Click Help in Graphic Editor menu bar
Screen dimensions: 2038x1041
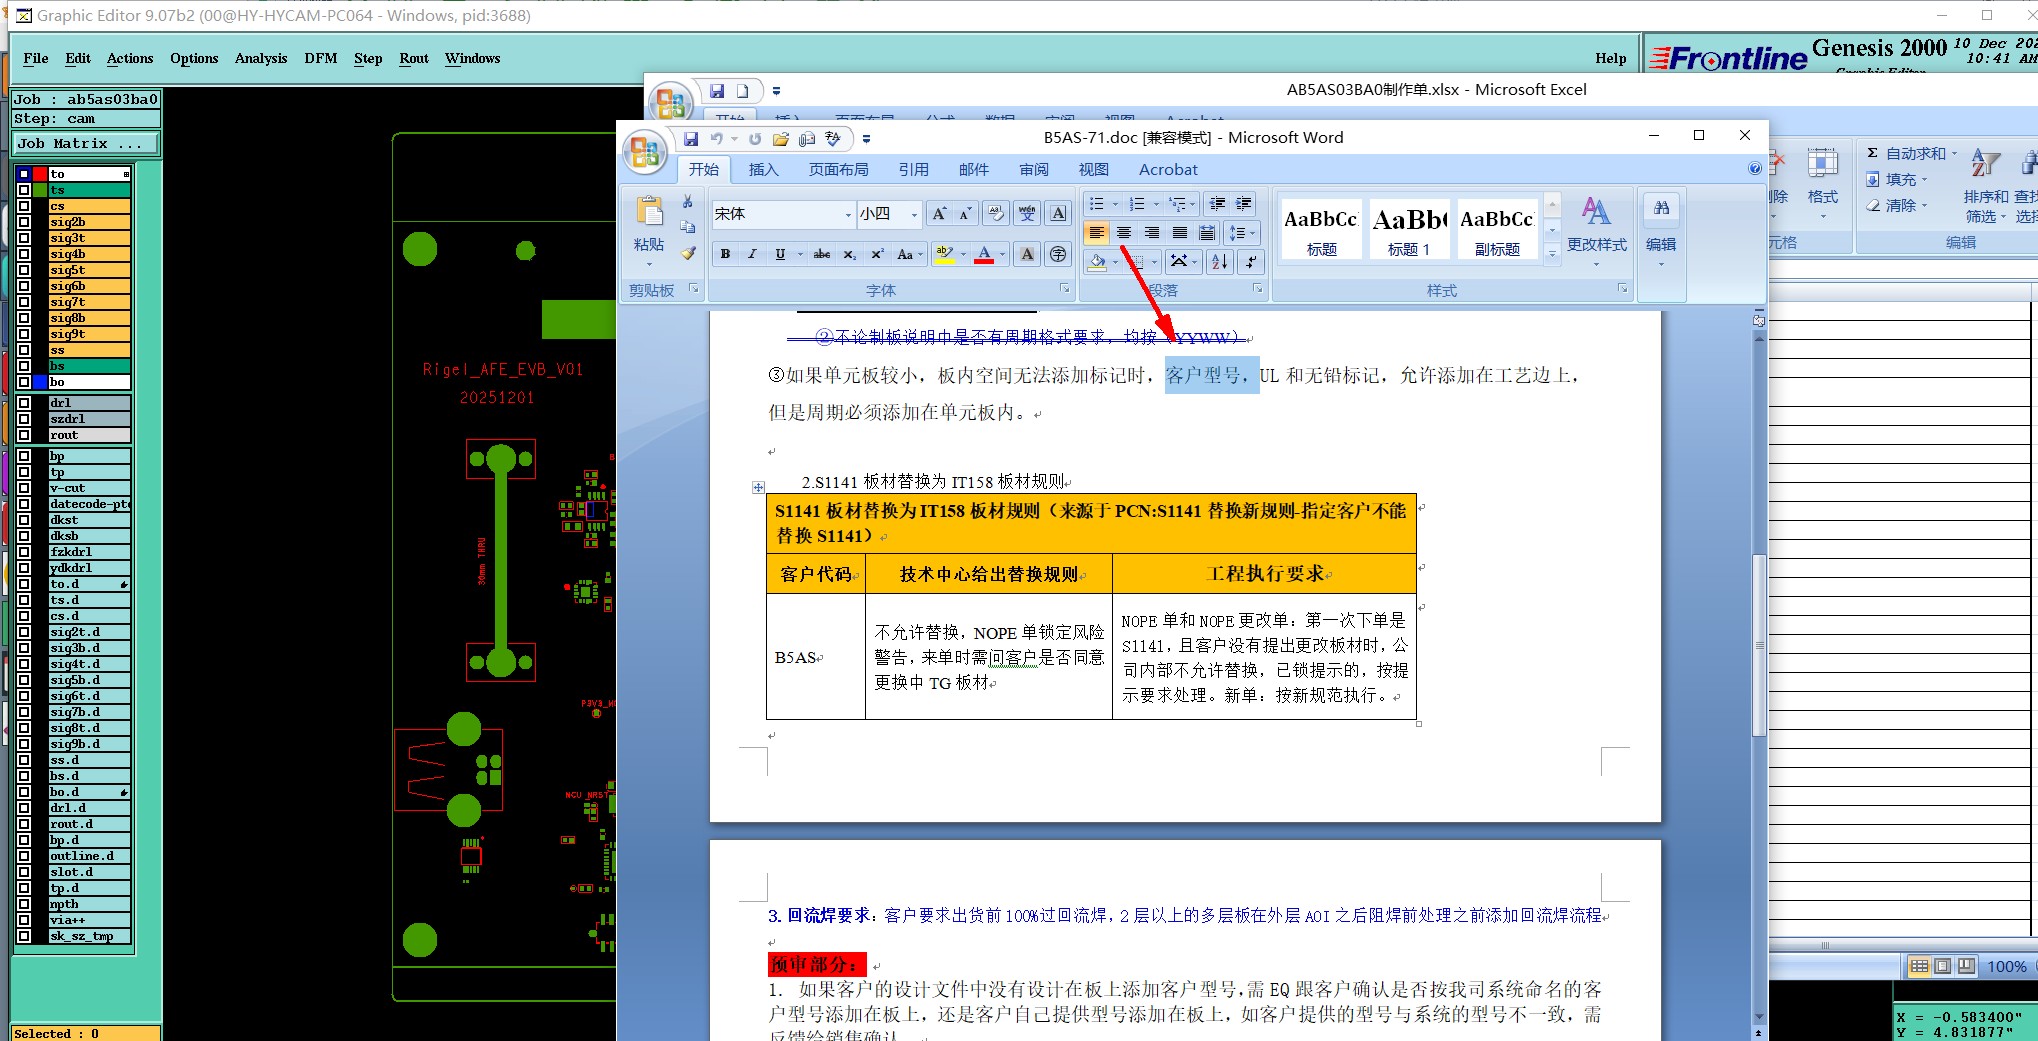pos(1610,58)
